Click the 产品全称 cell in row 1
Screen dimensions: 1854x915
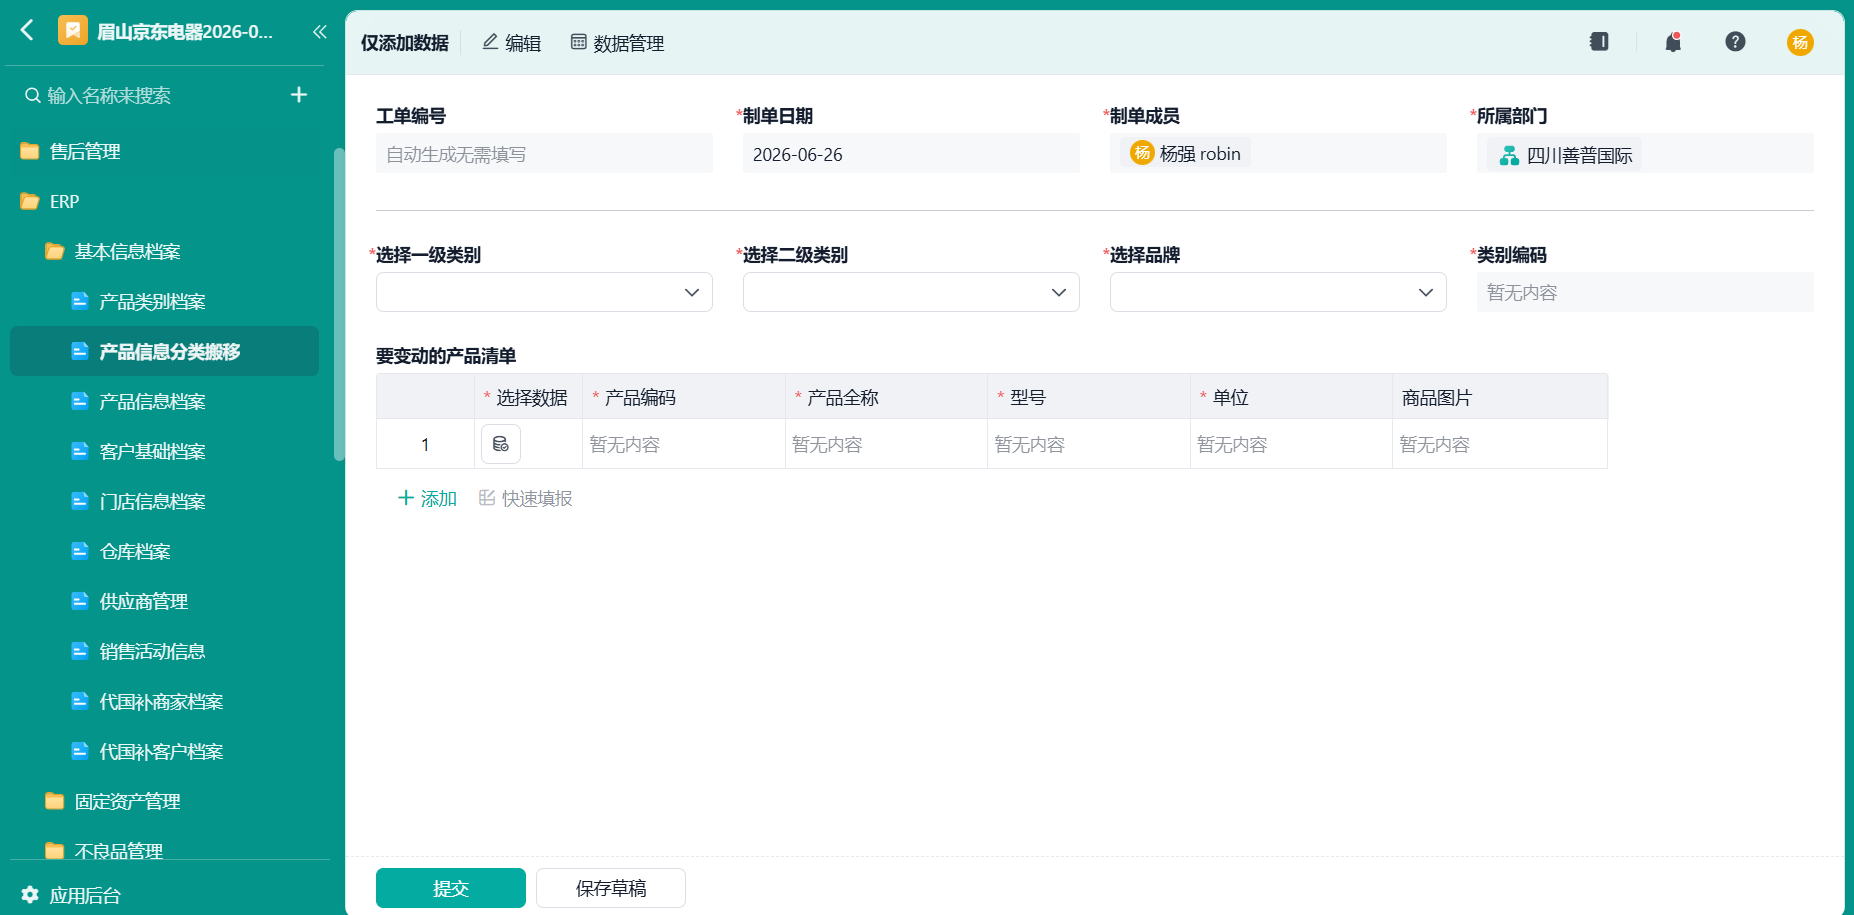coord(886,444)
